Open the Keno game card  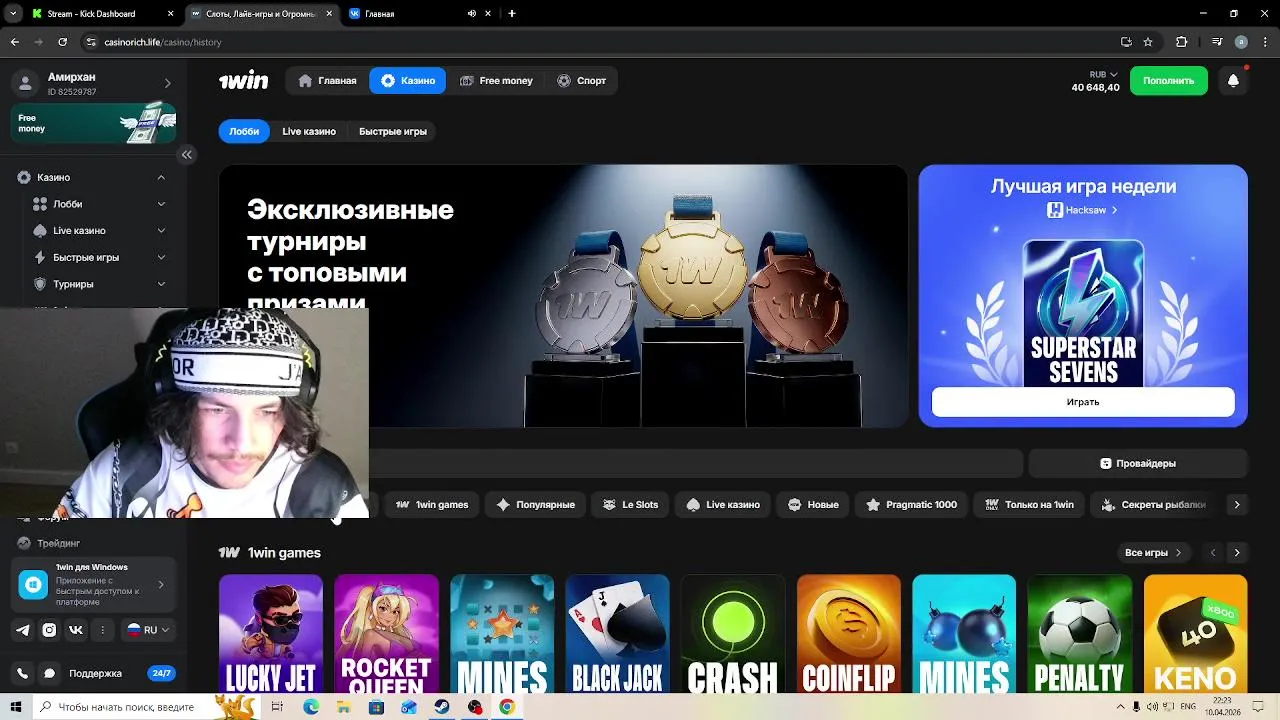[x=1196, y=634]
